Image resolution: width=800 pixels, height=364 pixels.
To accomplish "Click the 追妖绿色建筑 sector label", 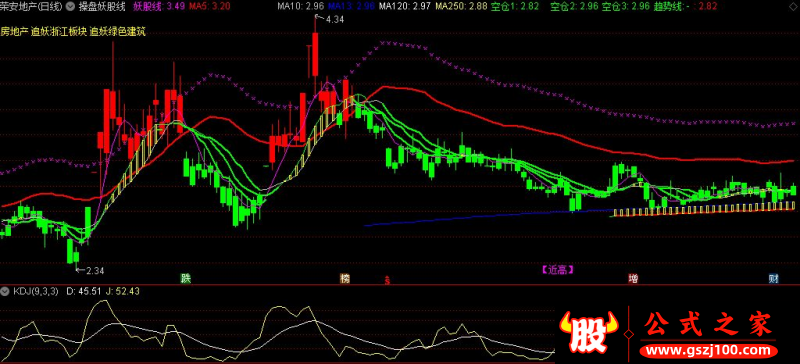I will 118,32.
